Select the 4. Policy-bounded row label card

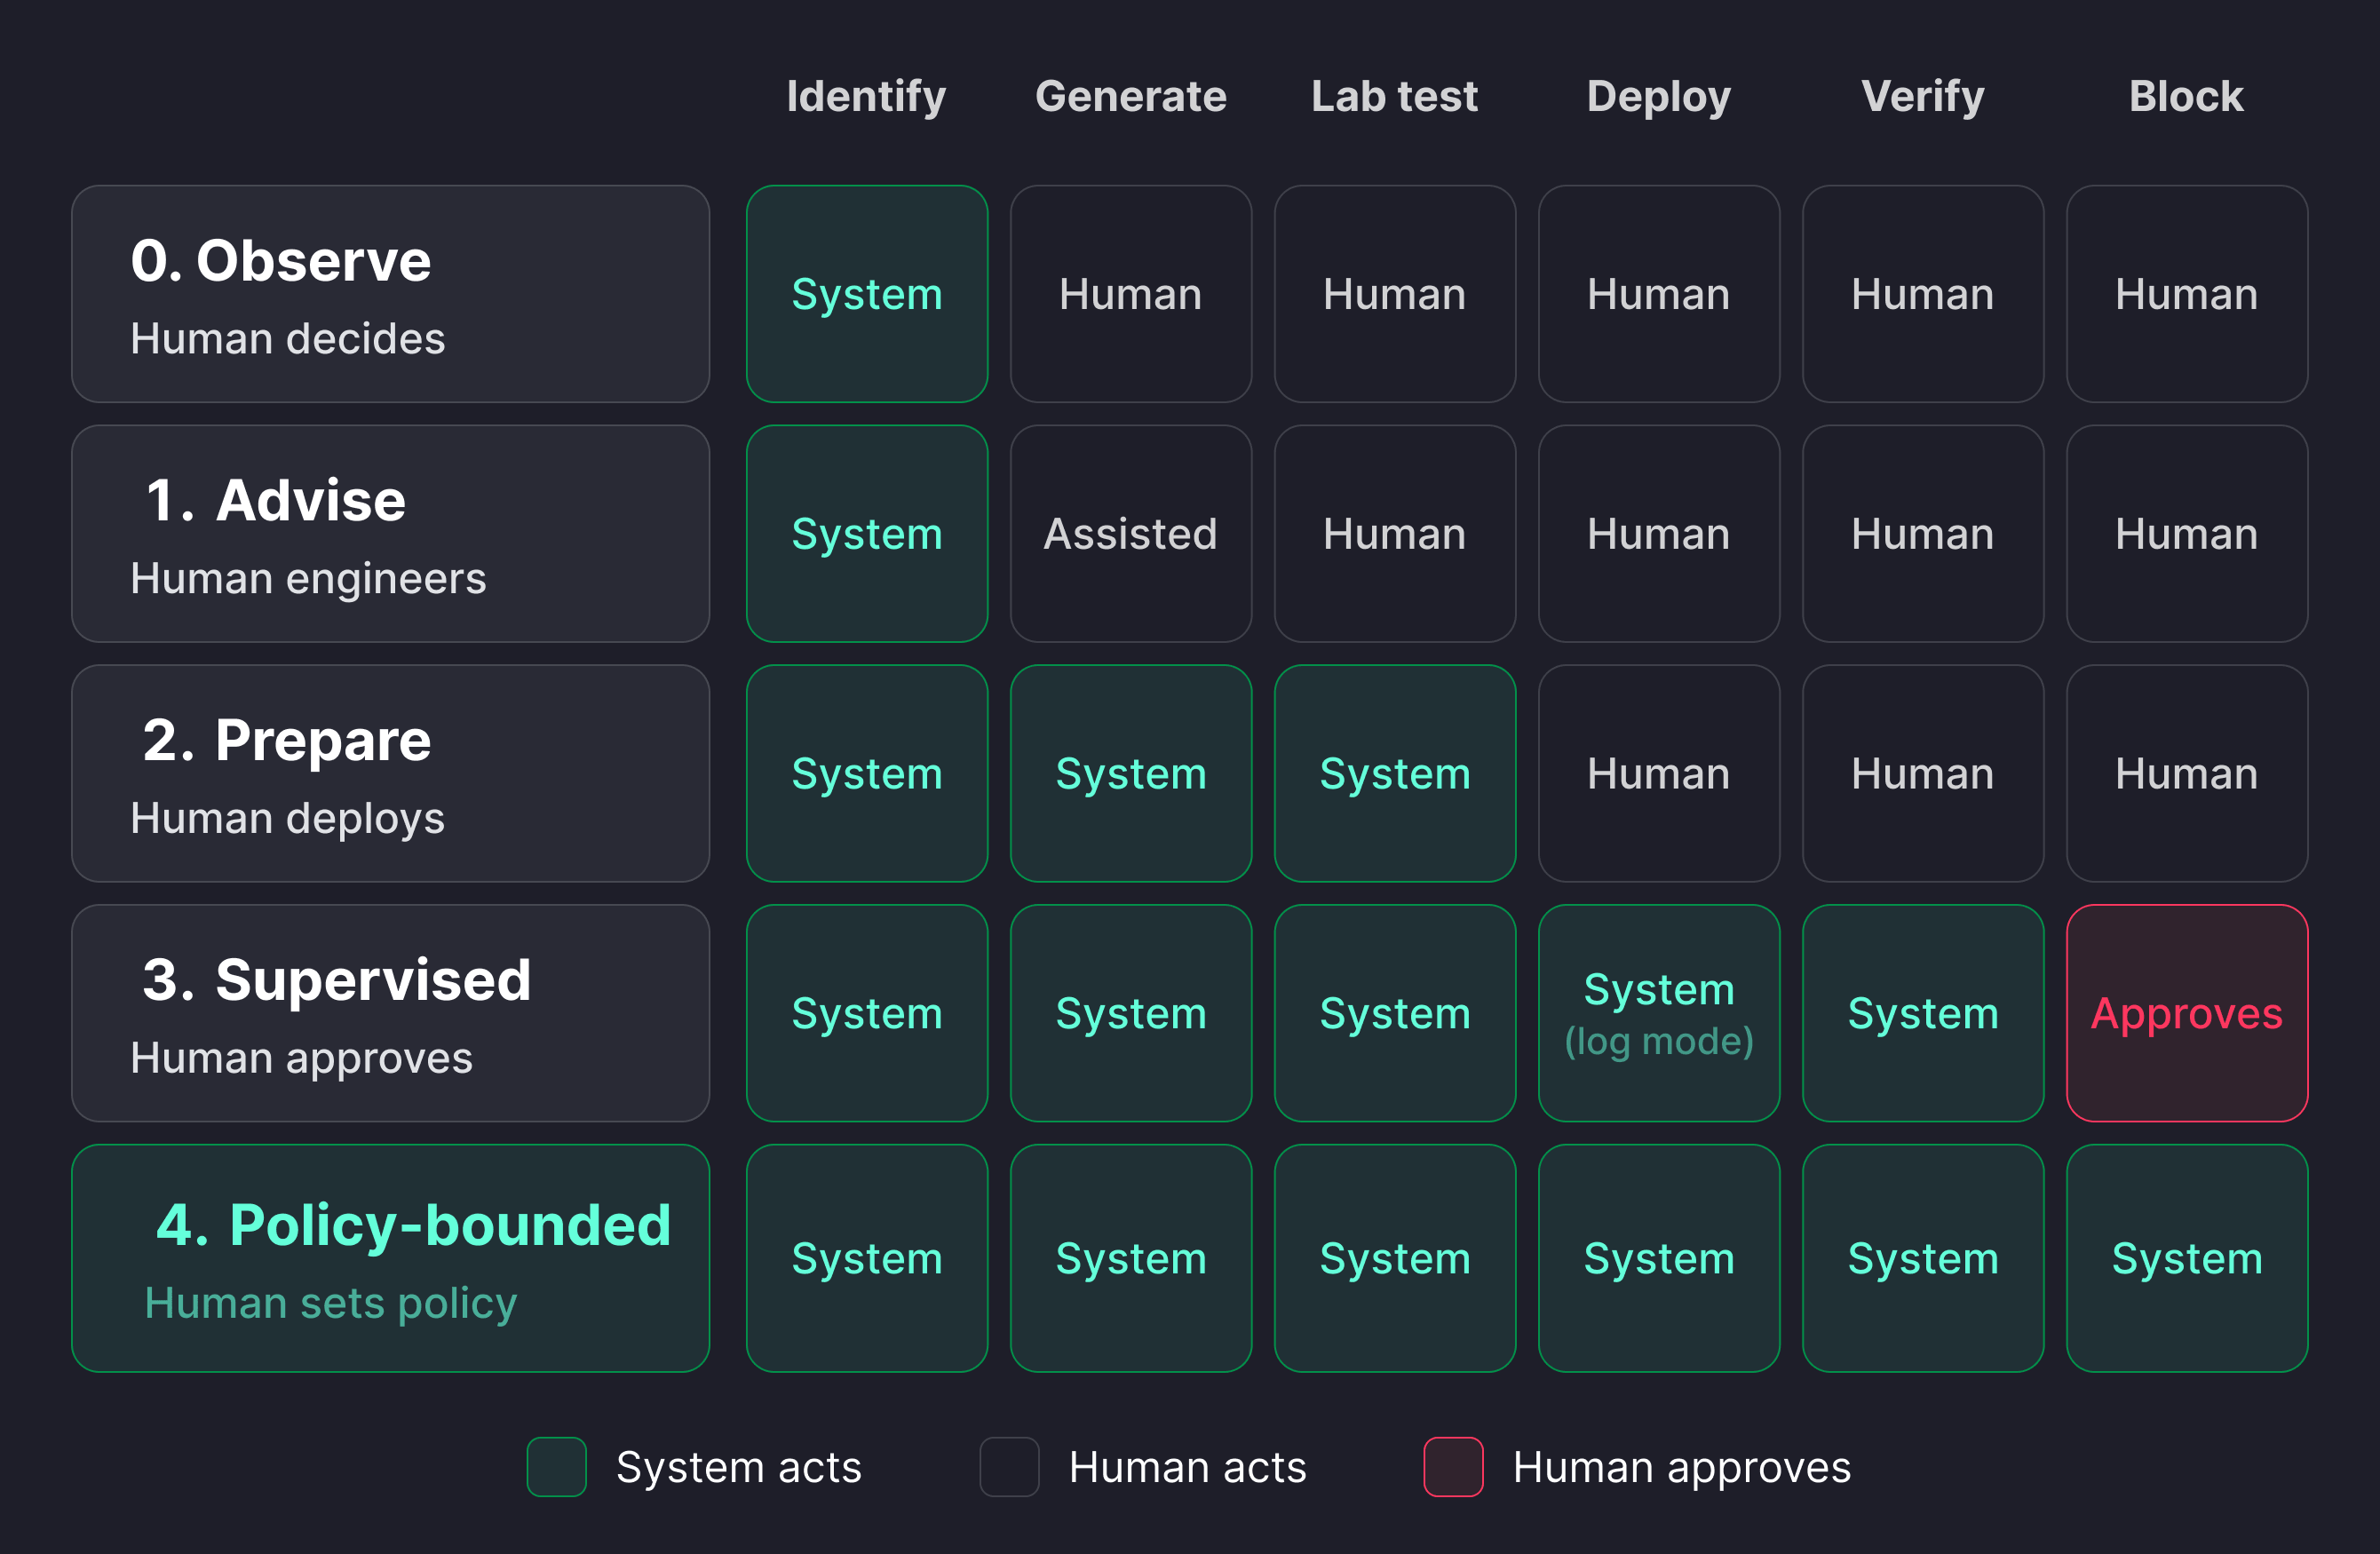point(391,1258)
